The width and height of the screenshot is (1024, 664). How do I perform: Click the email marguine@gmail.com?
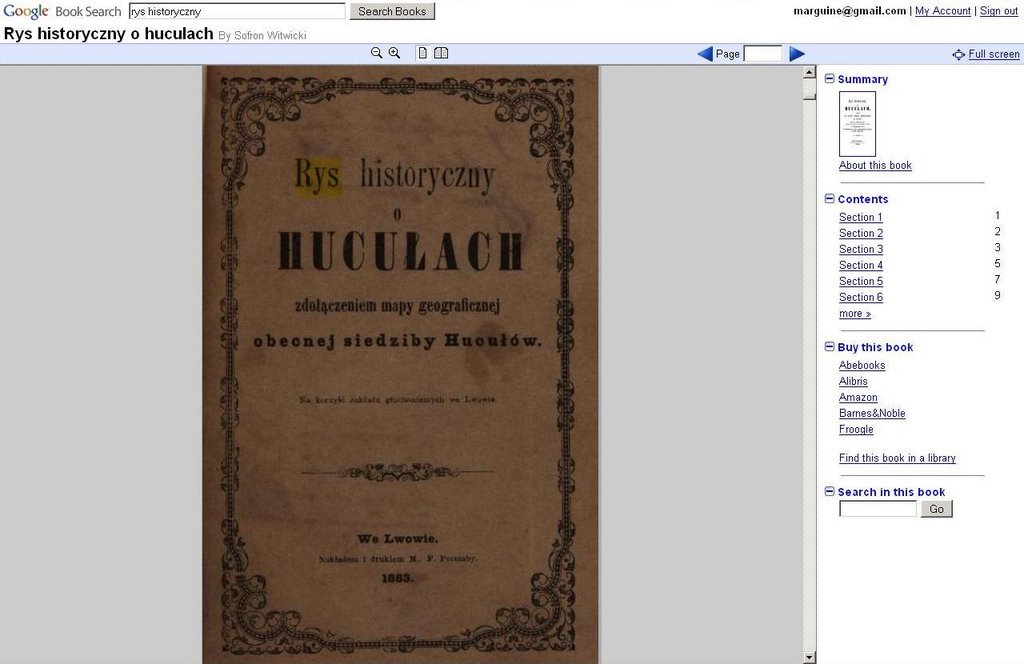[850, 10]
